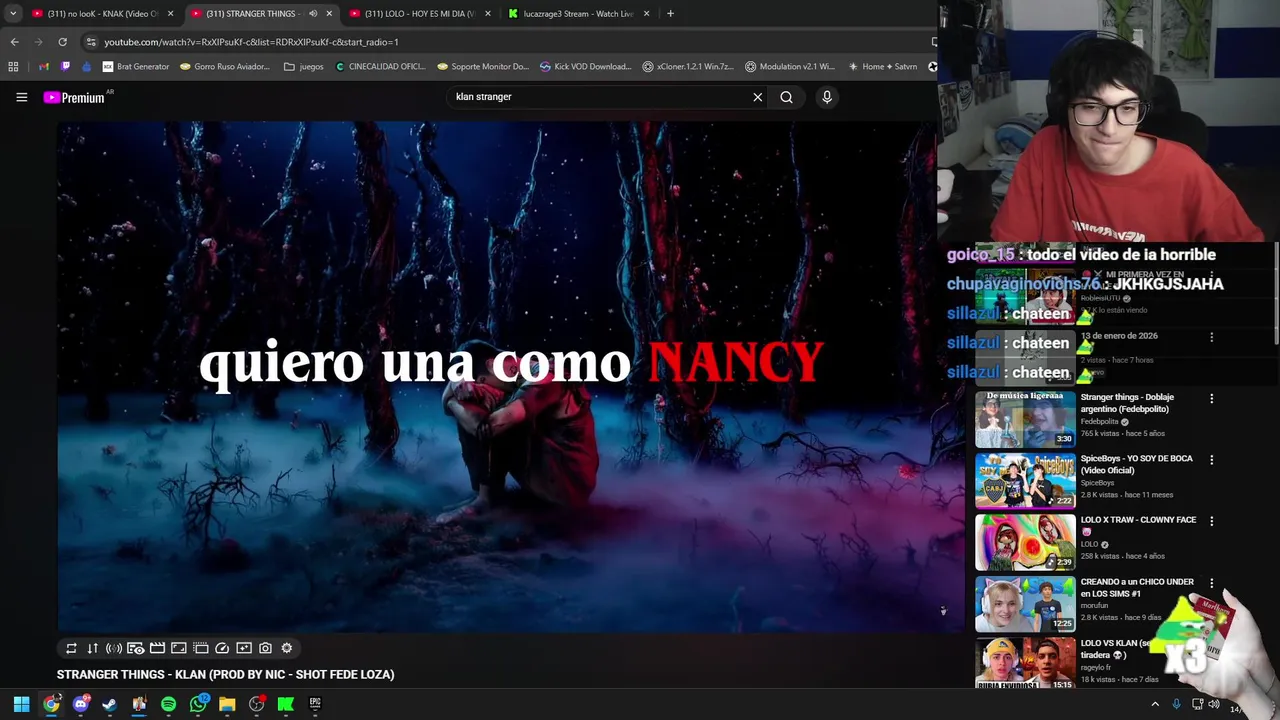Open Discord from the taskbar

pos(81,704)
